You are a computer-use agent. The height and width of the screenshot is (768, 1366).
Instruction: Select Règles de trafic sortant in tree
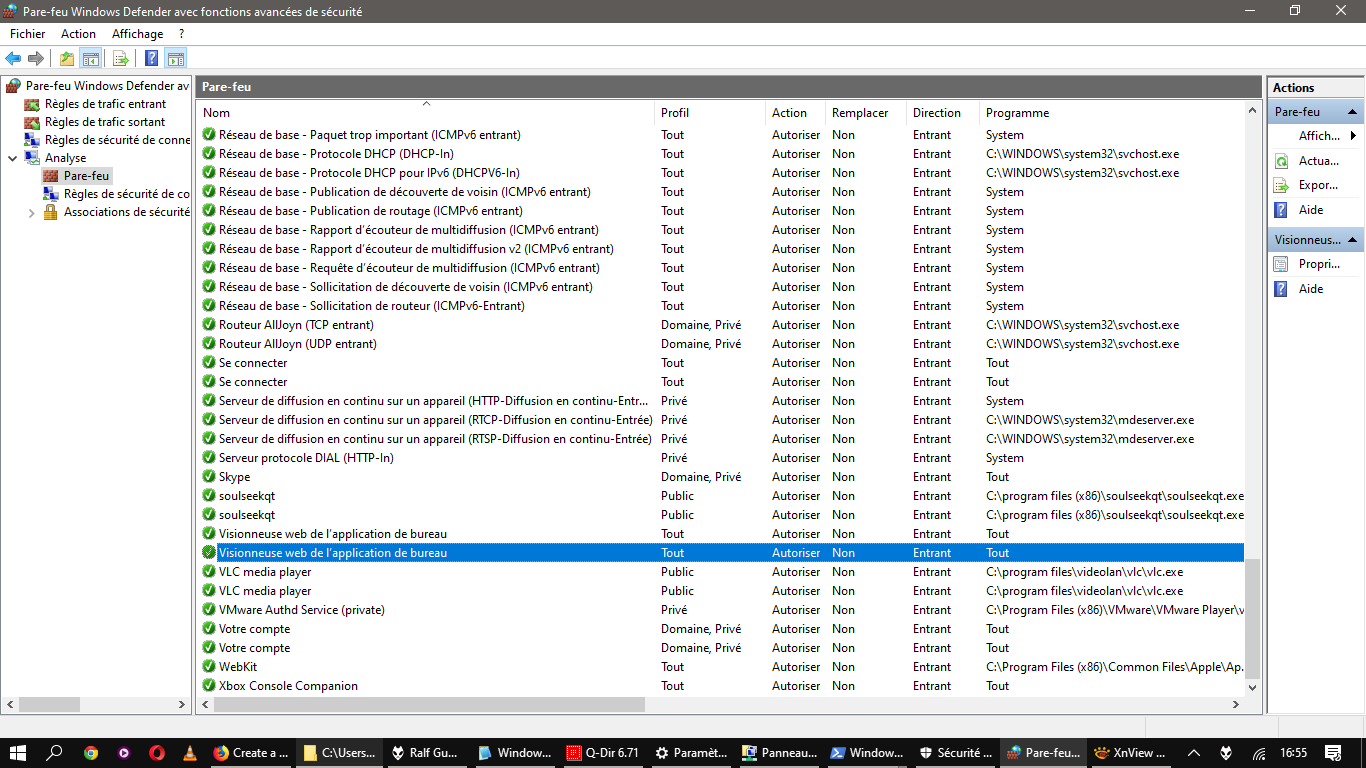click(x=104, y=122)
